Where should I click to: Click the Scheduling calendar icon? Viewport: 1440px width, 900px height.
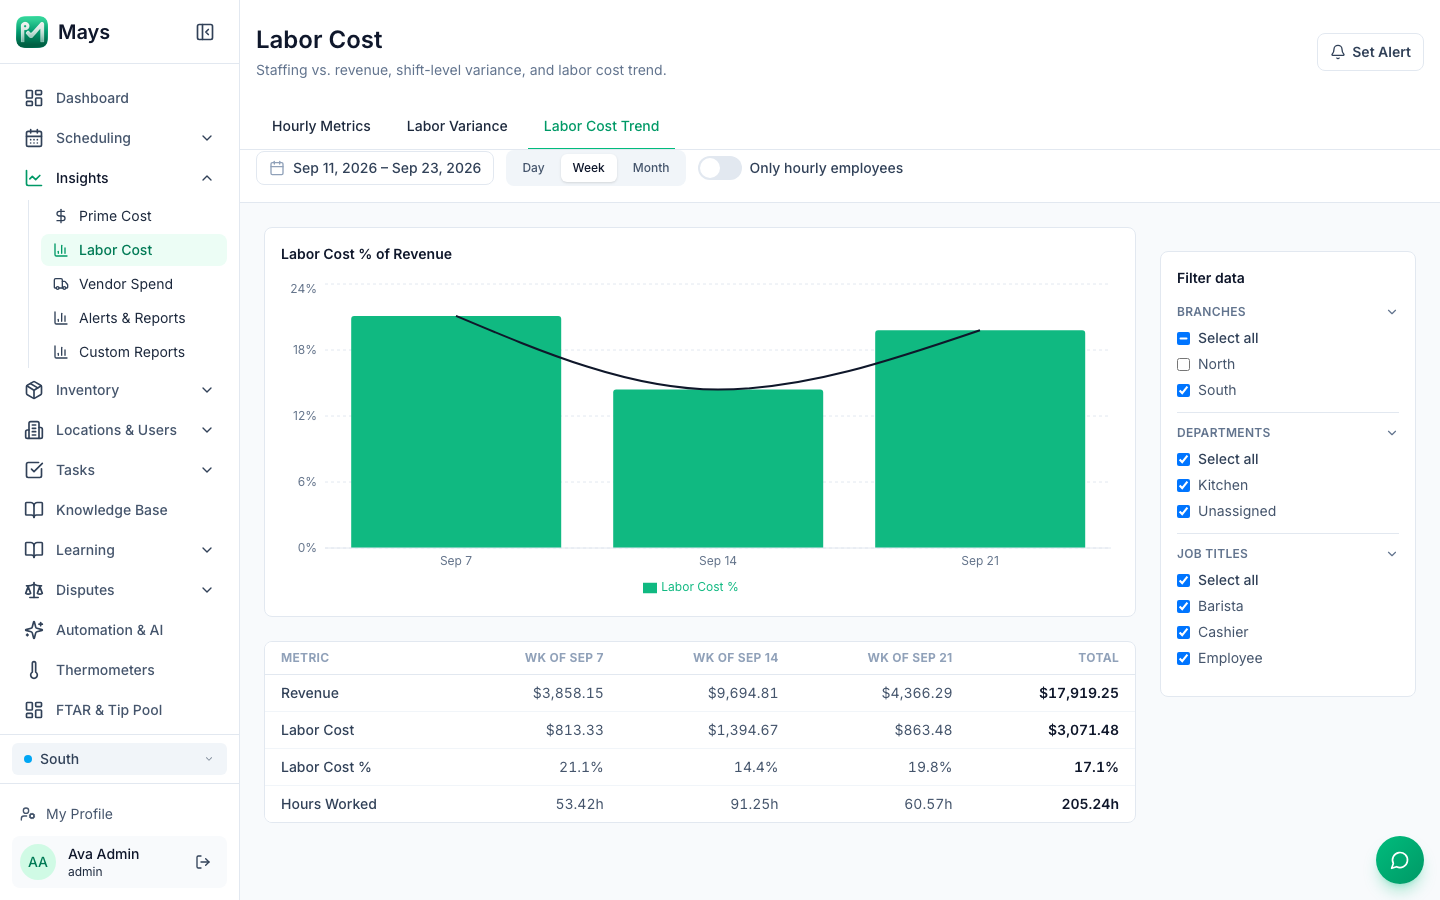[34, 138]
